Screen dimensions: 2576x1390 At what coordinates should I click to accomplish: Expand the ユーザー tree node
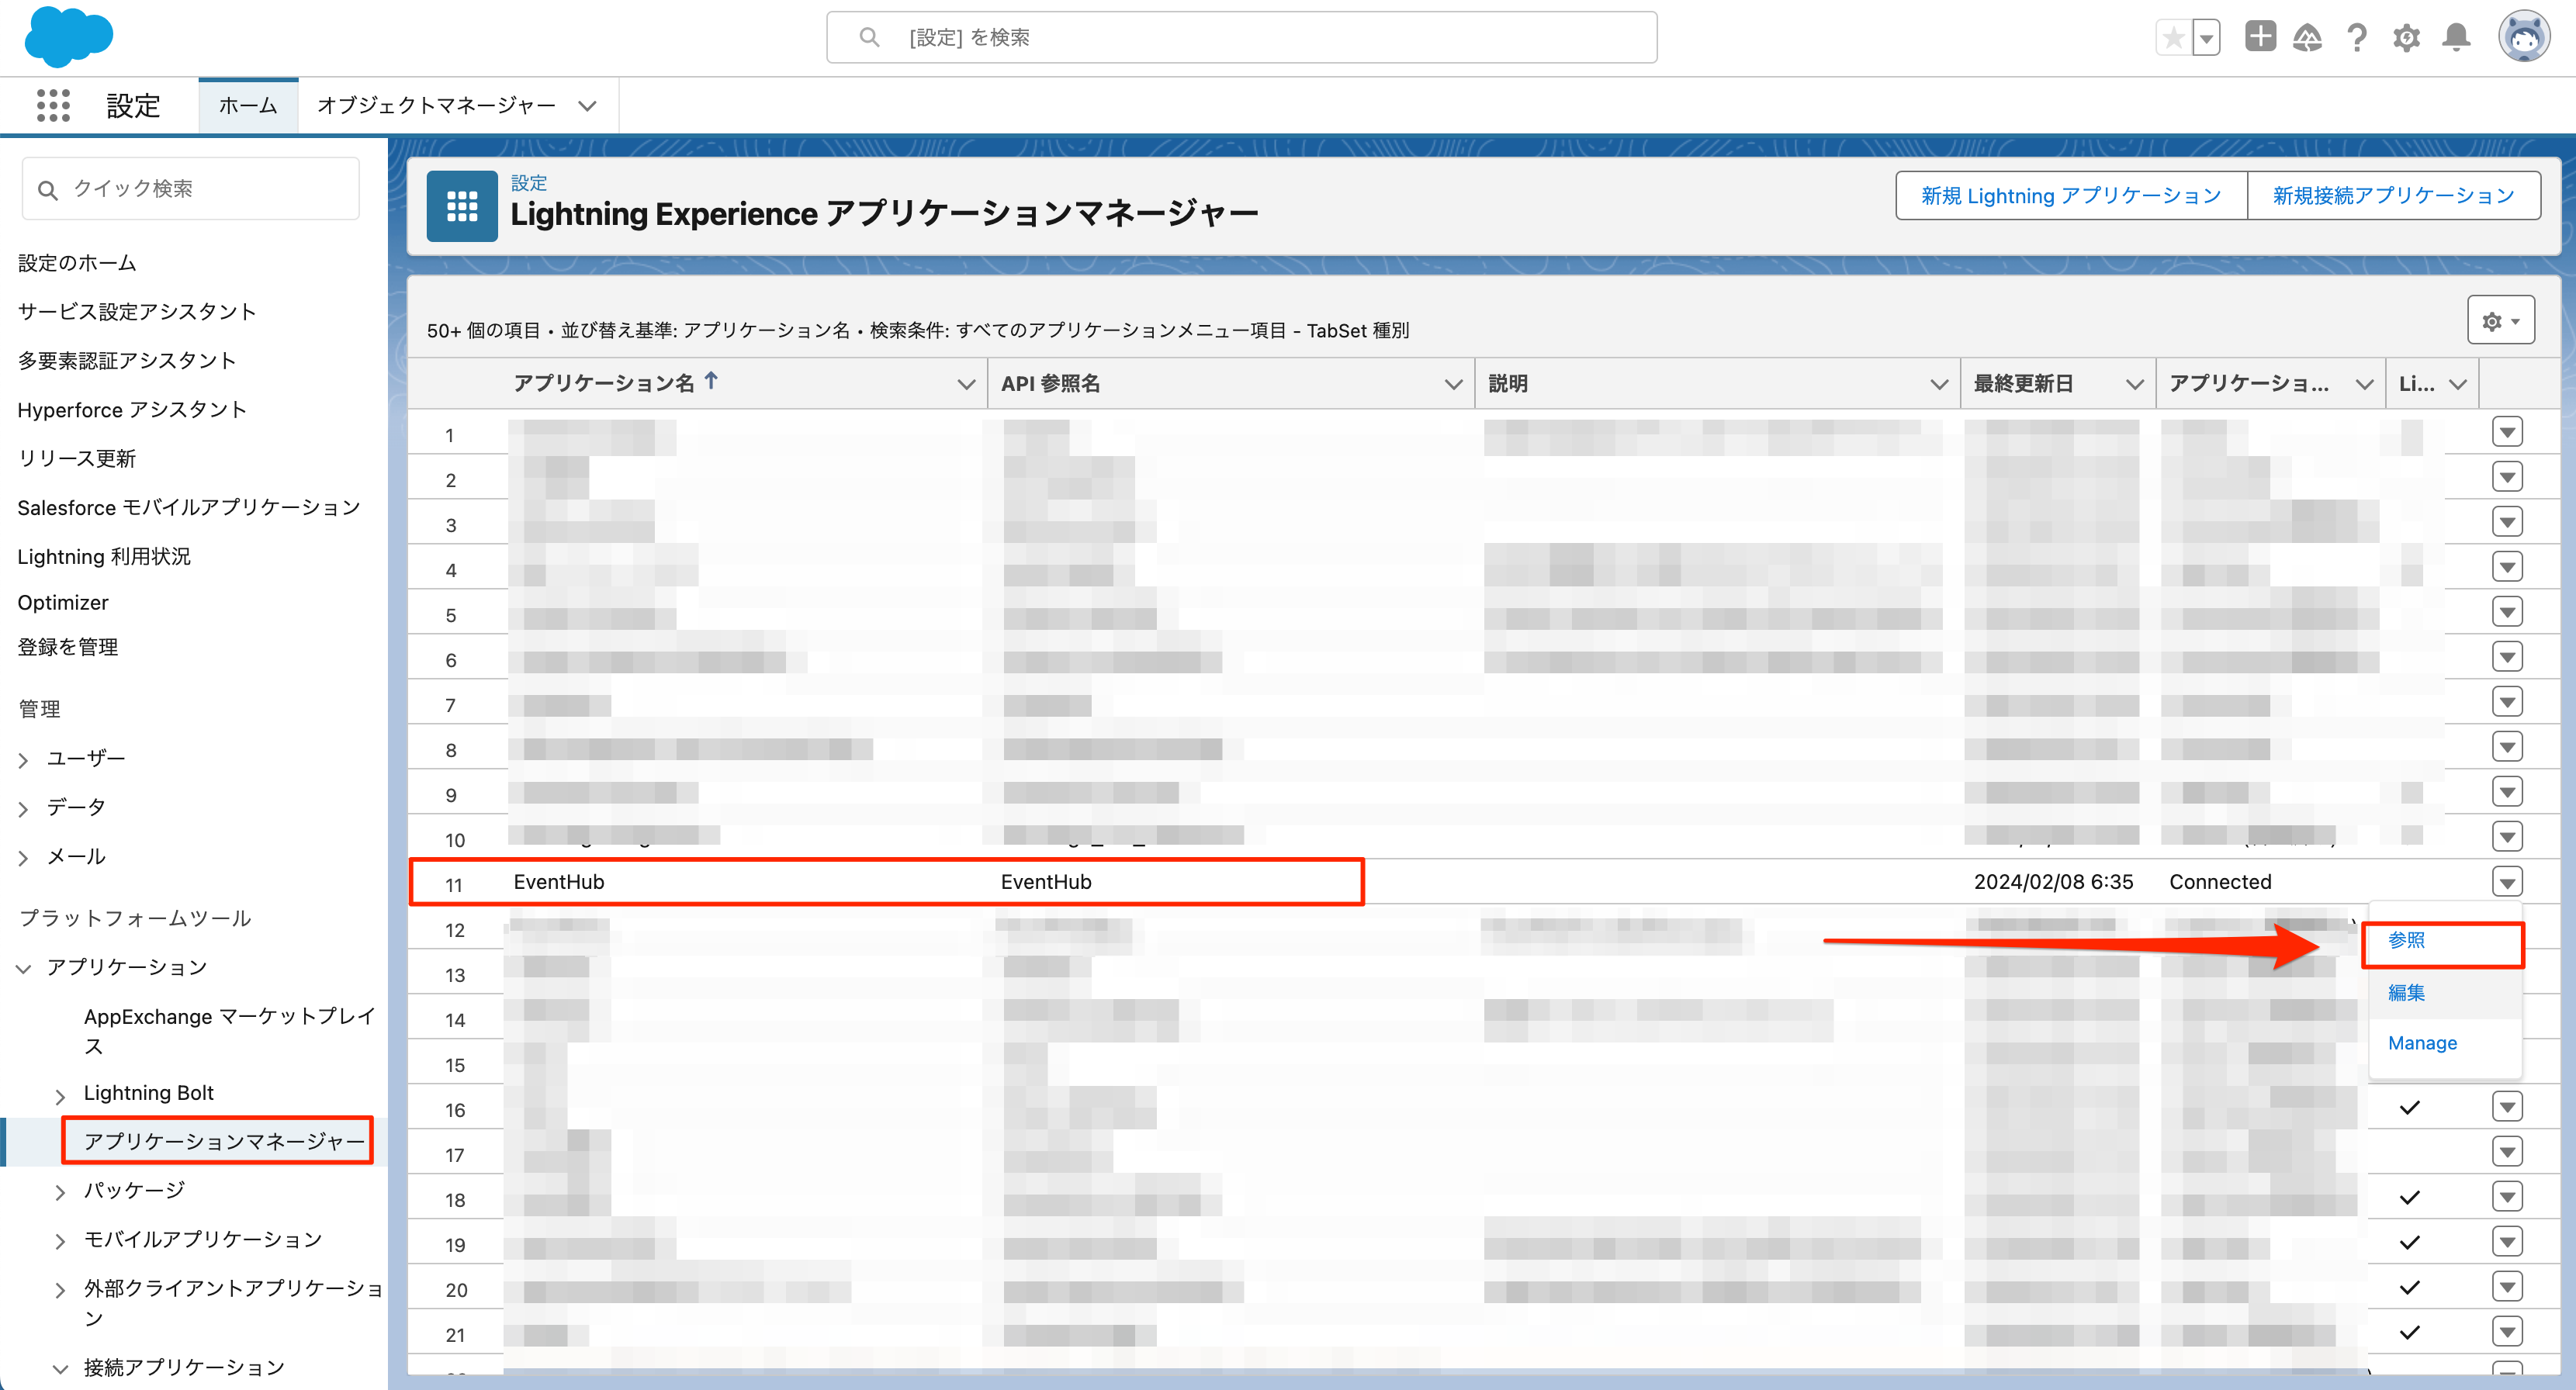(24, 761)
